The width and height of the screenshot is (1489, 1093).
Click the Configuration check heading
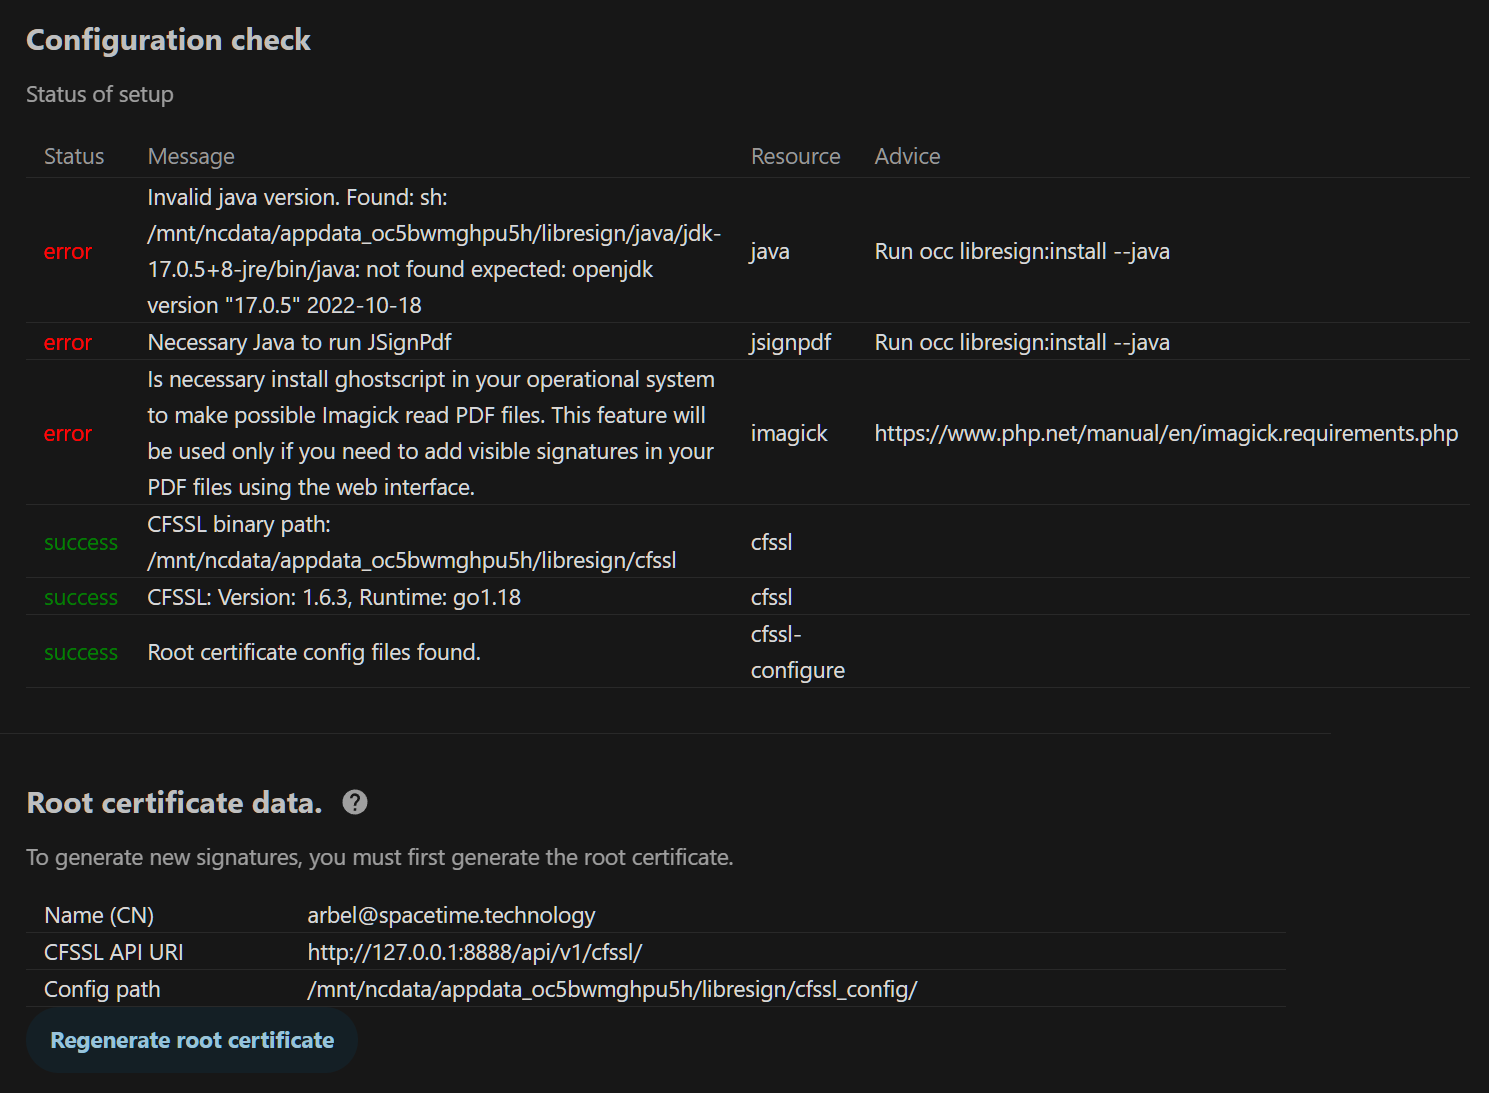168,40
